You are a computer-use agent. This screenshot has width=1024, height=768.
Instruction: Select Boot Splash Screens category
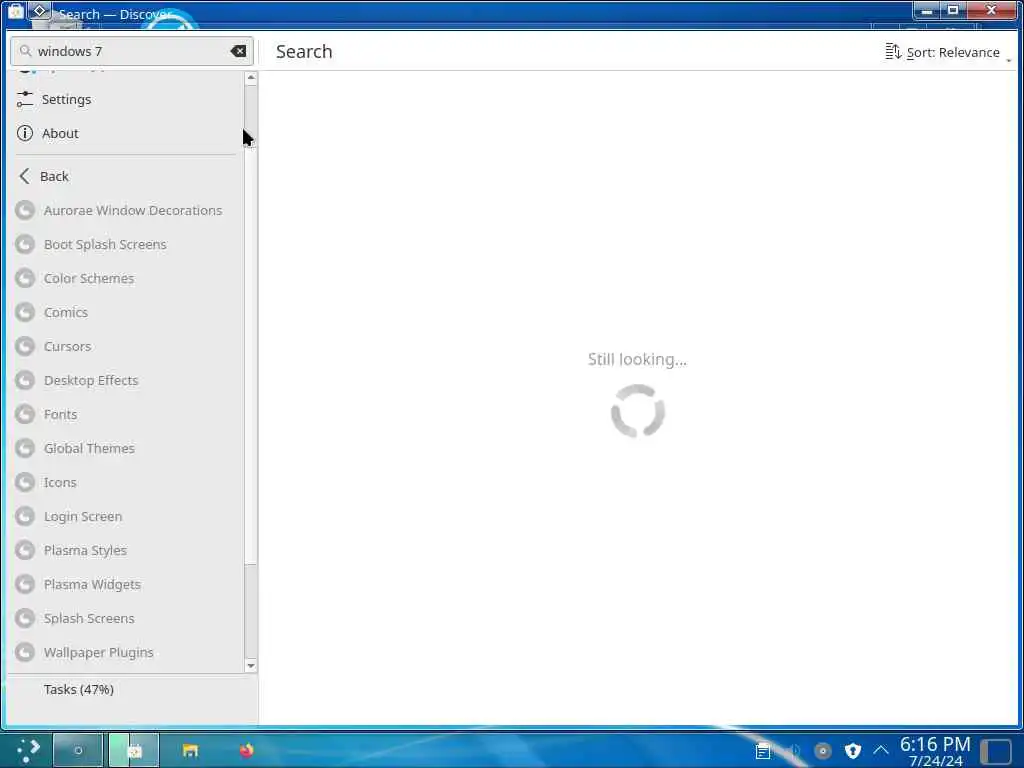pos(124,244)
